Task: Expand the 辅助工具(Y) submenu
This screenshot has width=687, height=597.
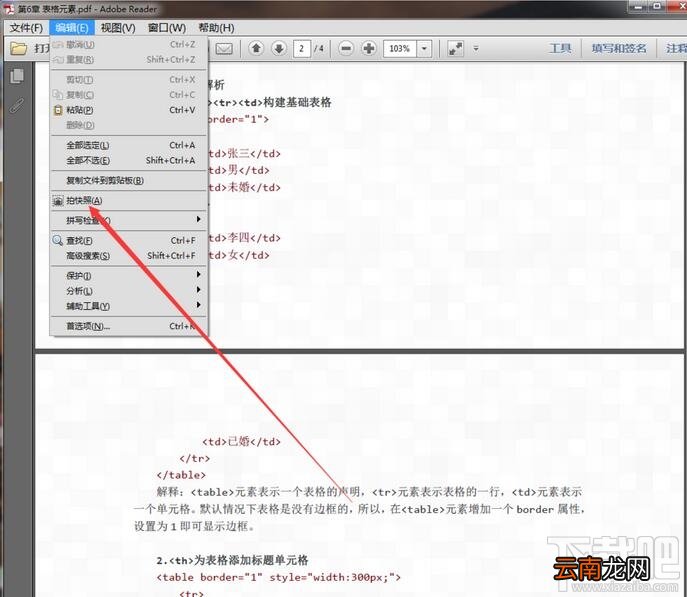Action: click(128, 306)
